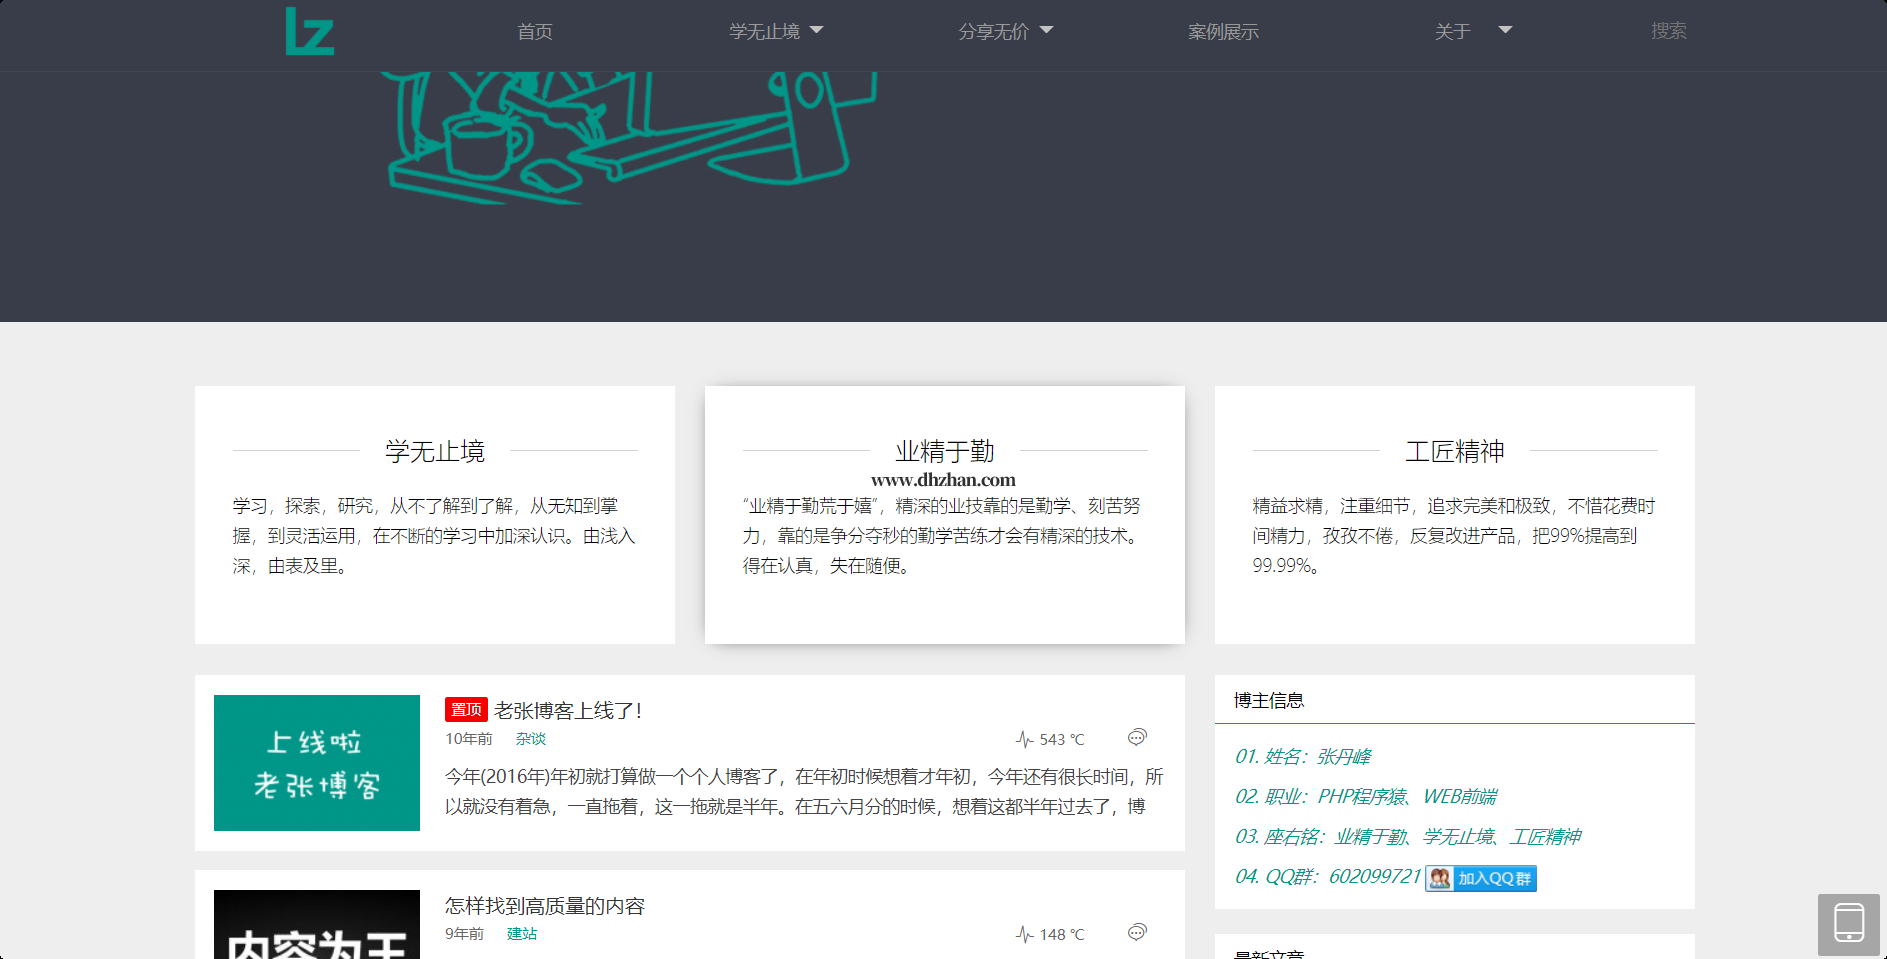
Task: Expand the 关于 dropdown arrow
Action: 1504,31
